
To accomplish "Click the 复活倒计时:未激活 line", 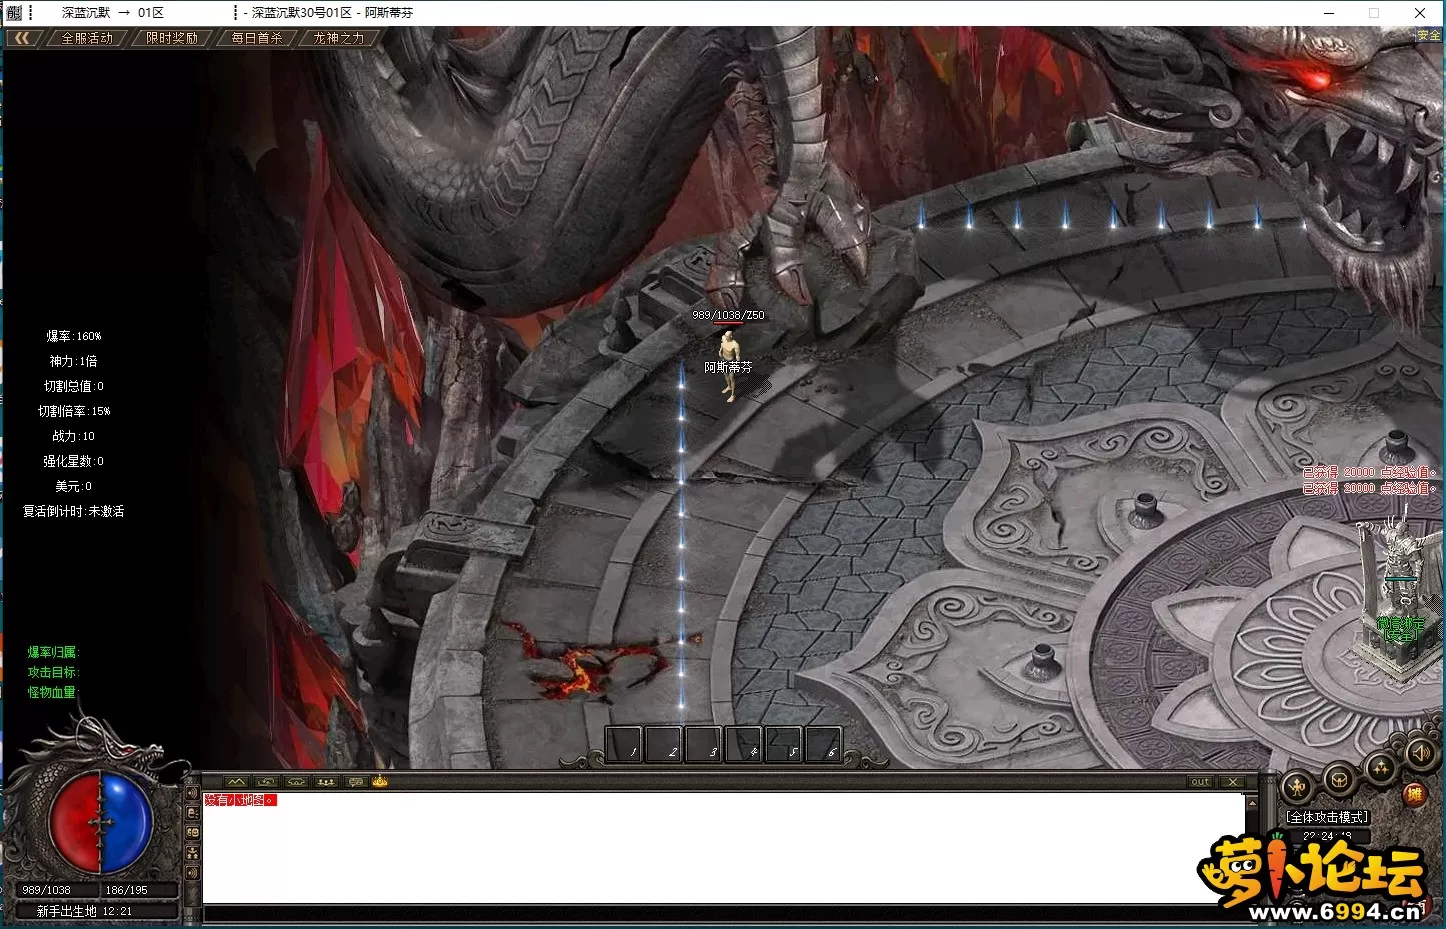I will 74,511.
